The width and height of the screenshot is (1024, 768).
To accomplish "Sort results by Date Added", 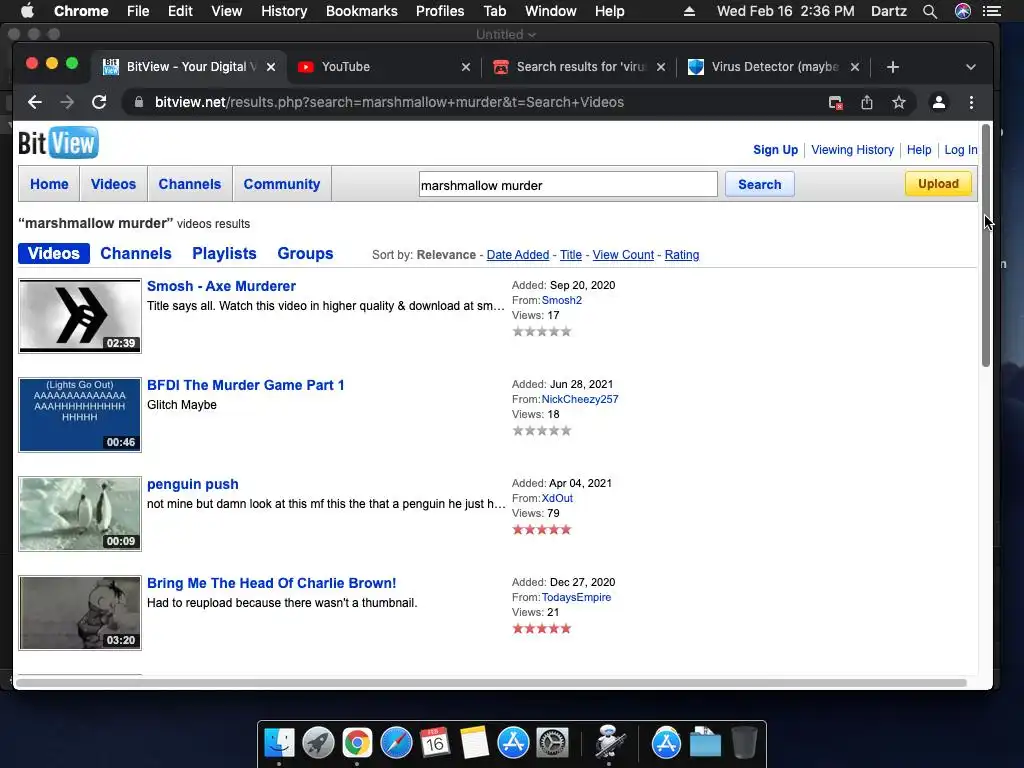I will click(518, 255).
